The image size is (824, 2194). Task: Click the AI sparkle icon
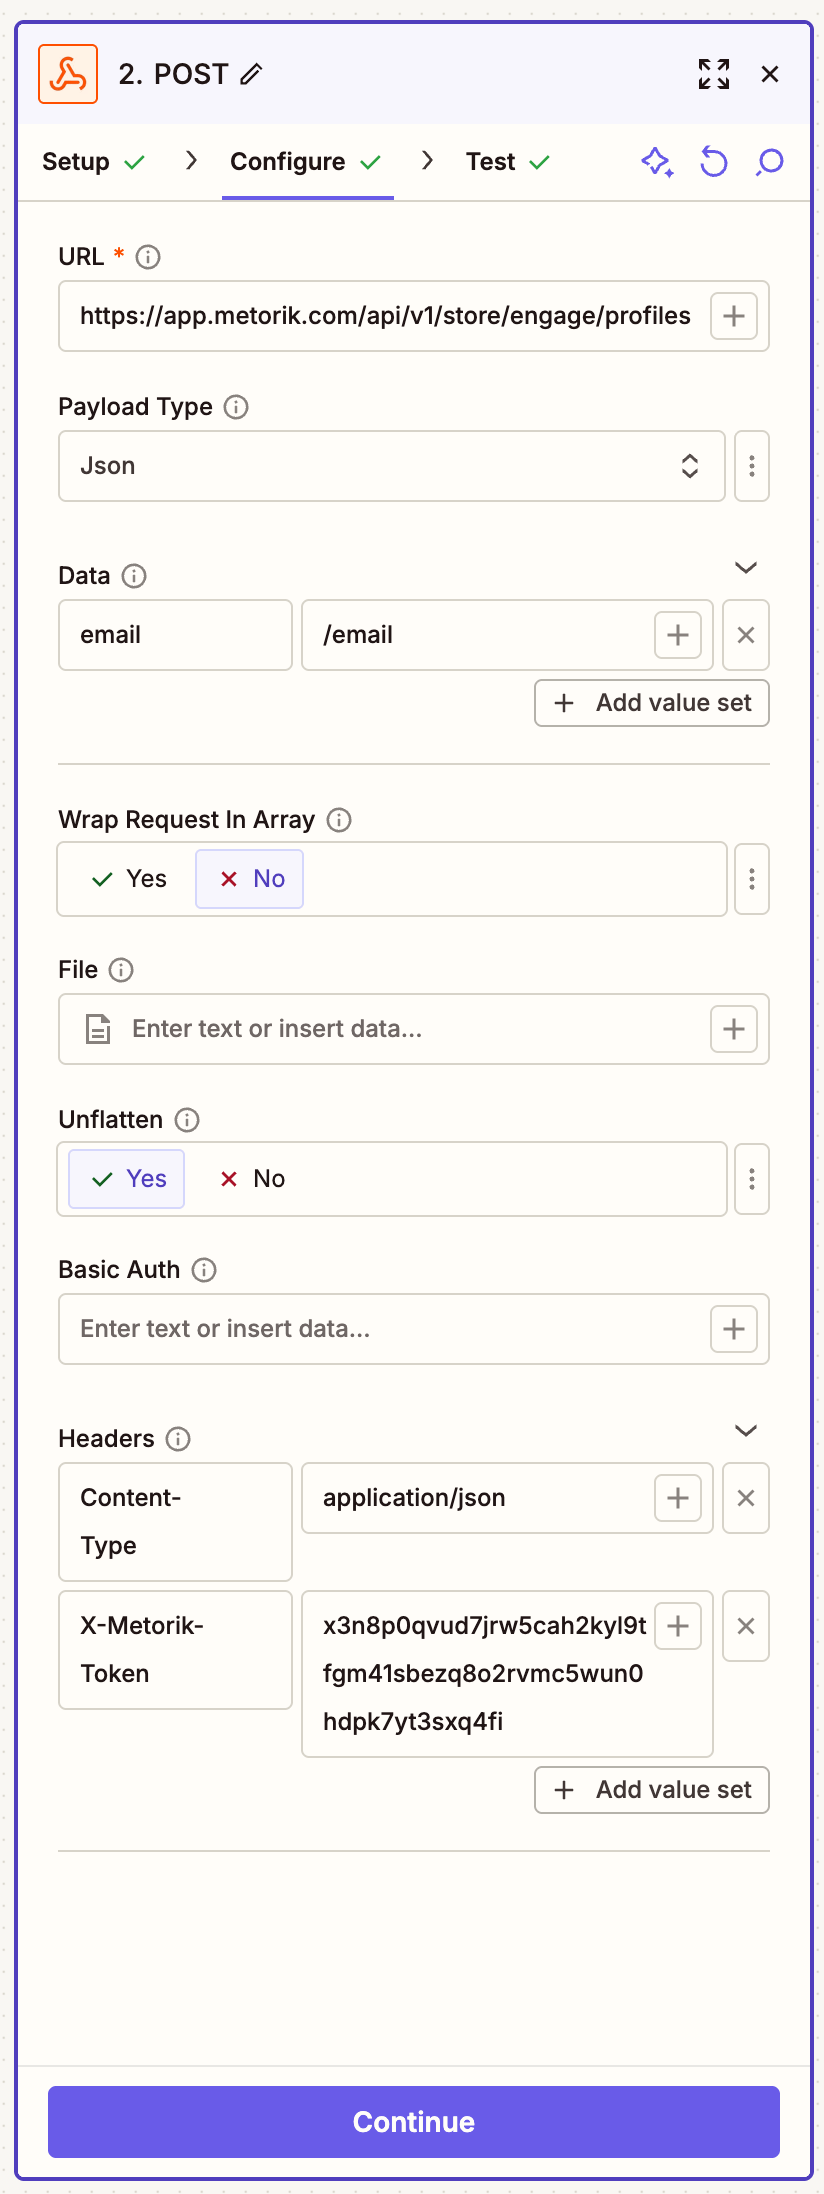click(657, 162)
